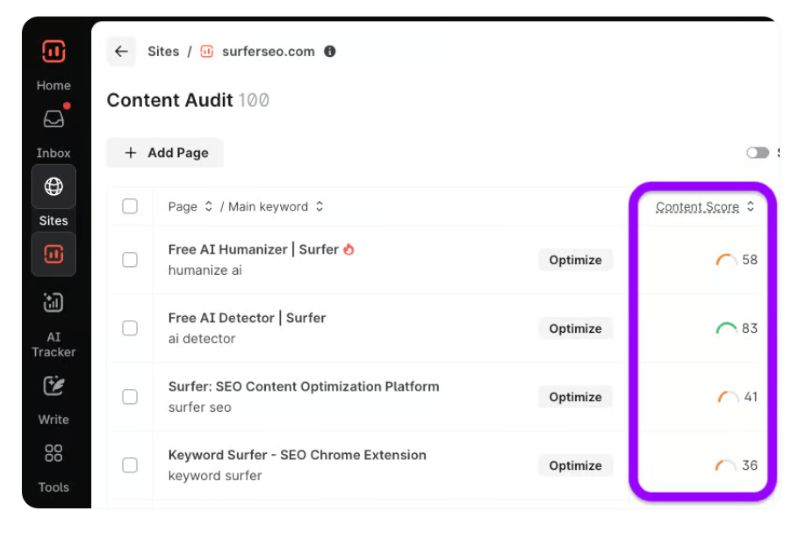Open the Inbox icon in sidebar
Screen dimensions: 800x534
click(53, 120)
